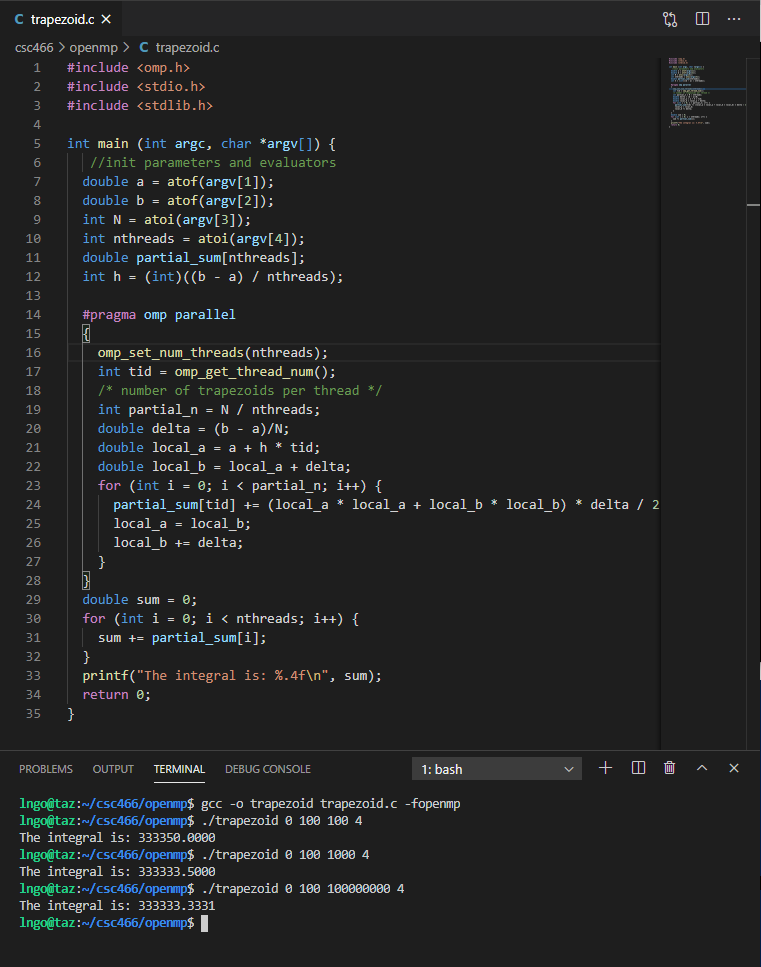Maximize the panel with the up chevron
This screenshot has width=761, height=967.
tap(702, 768)
